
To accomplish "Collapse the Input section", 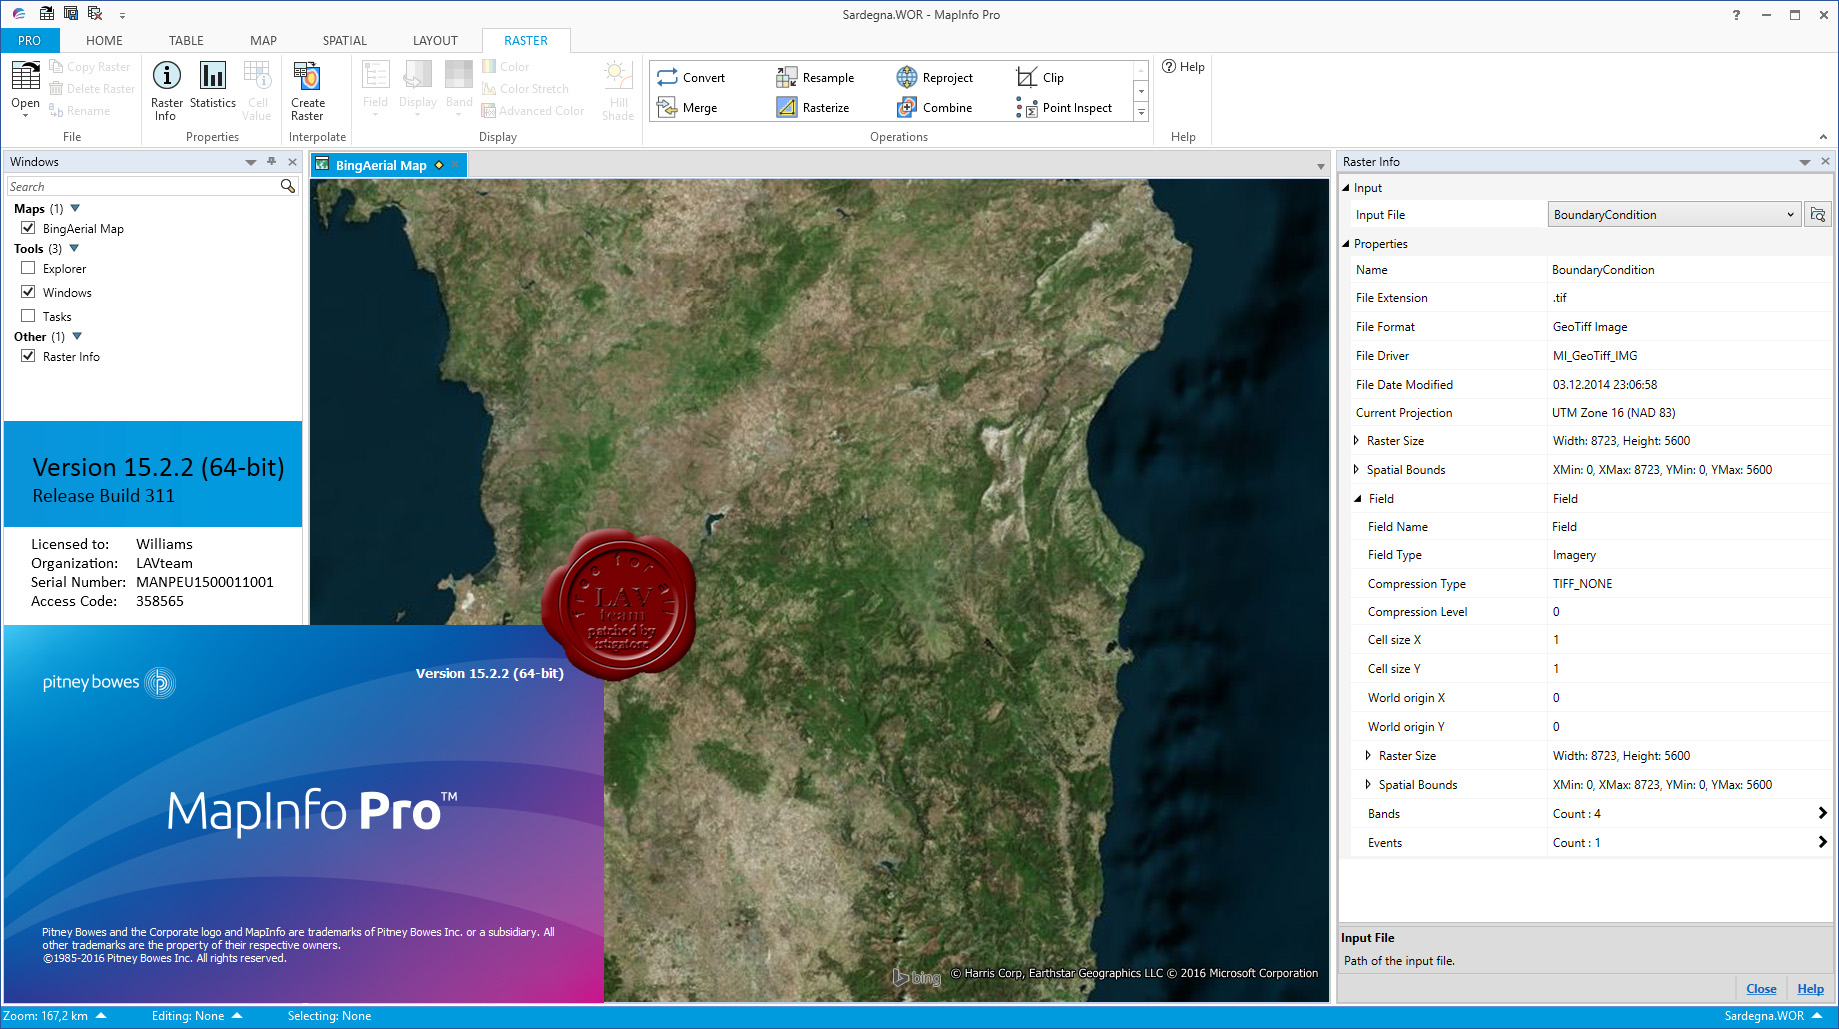I will 1346,187.
